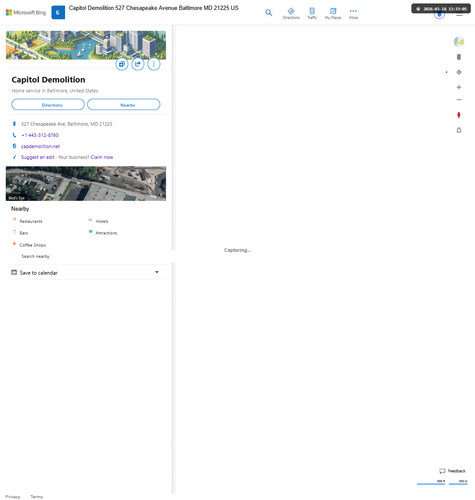Viewport: 475px width, 500px height.
Task: Click the city illustration banner image
Action: (86, 45)
